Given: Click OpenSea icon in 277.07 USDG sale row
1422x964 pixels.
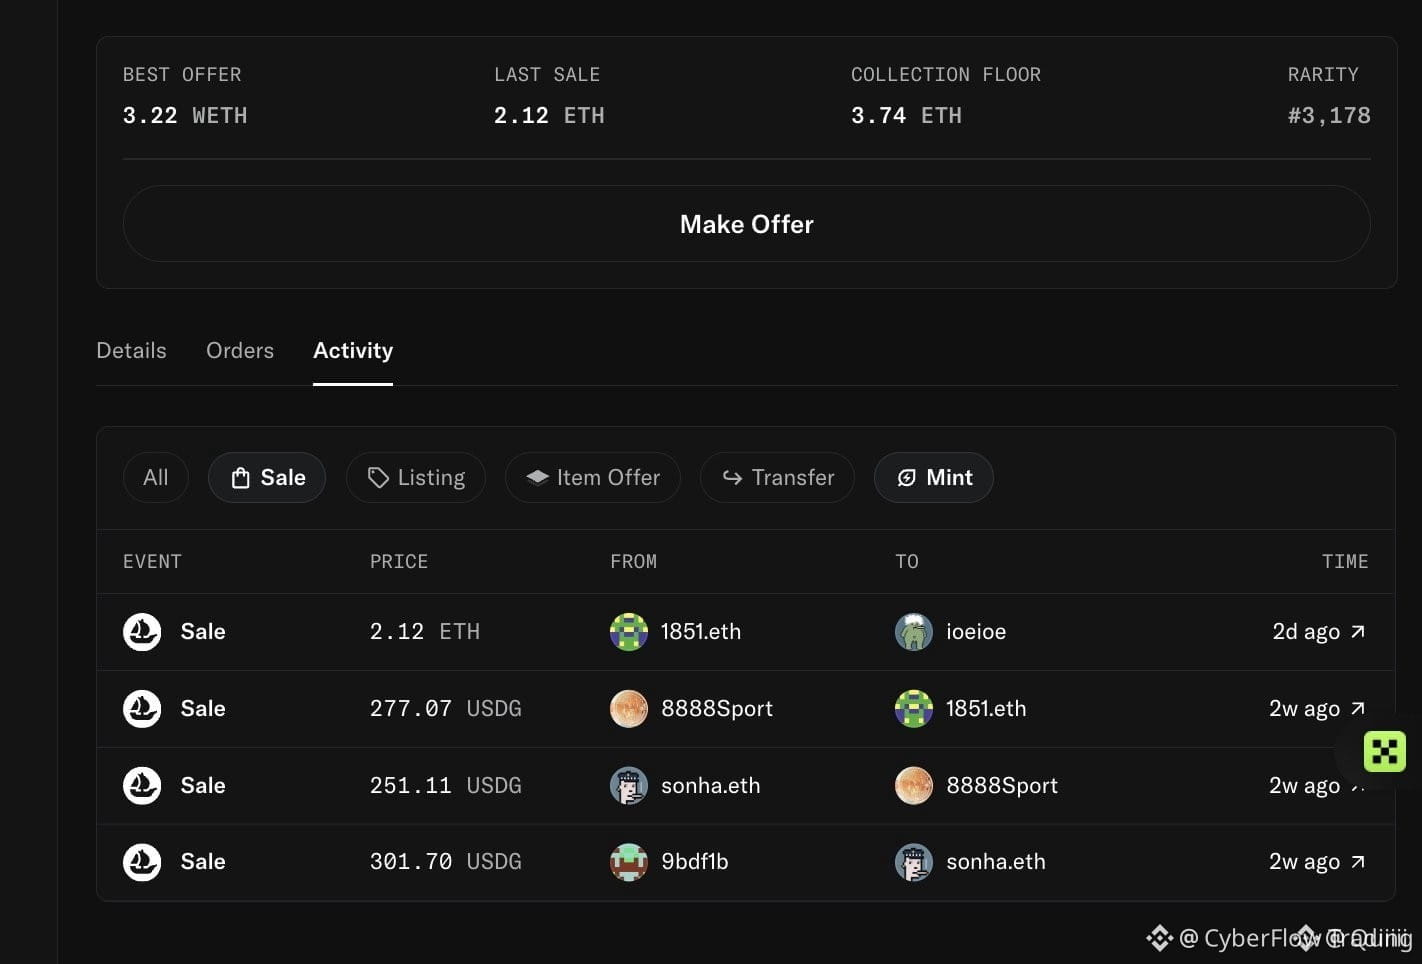Looking at the screenshot, I should pos(142,709).
